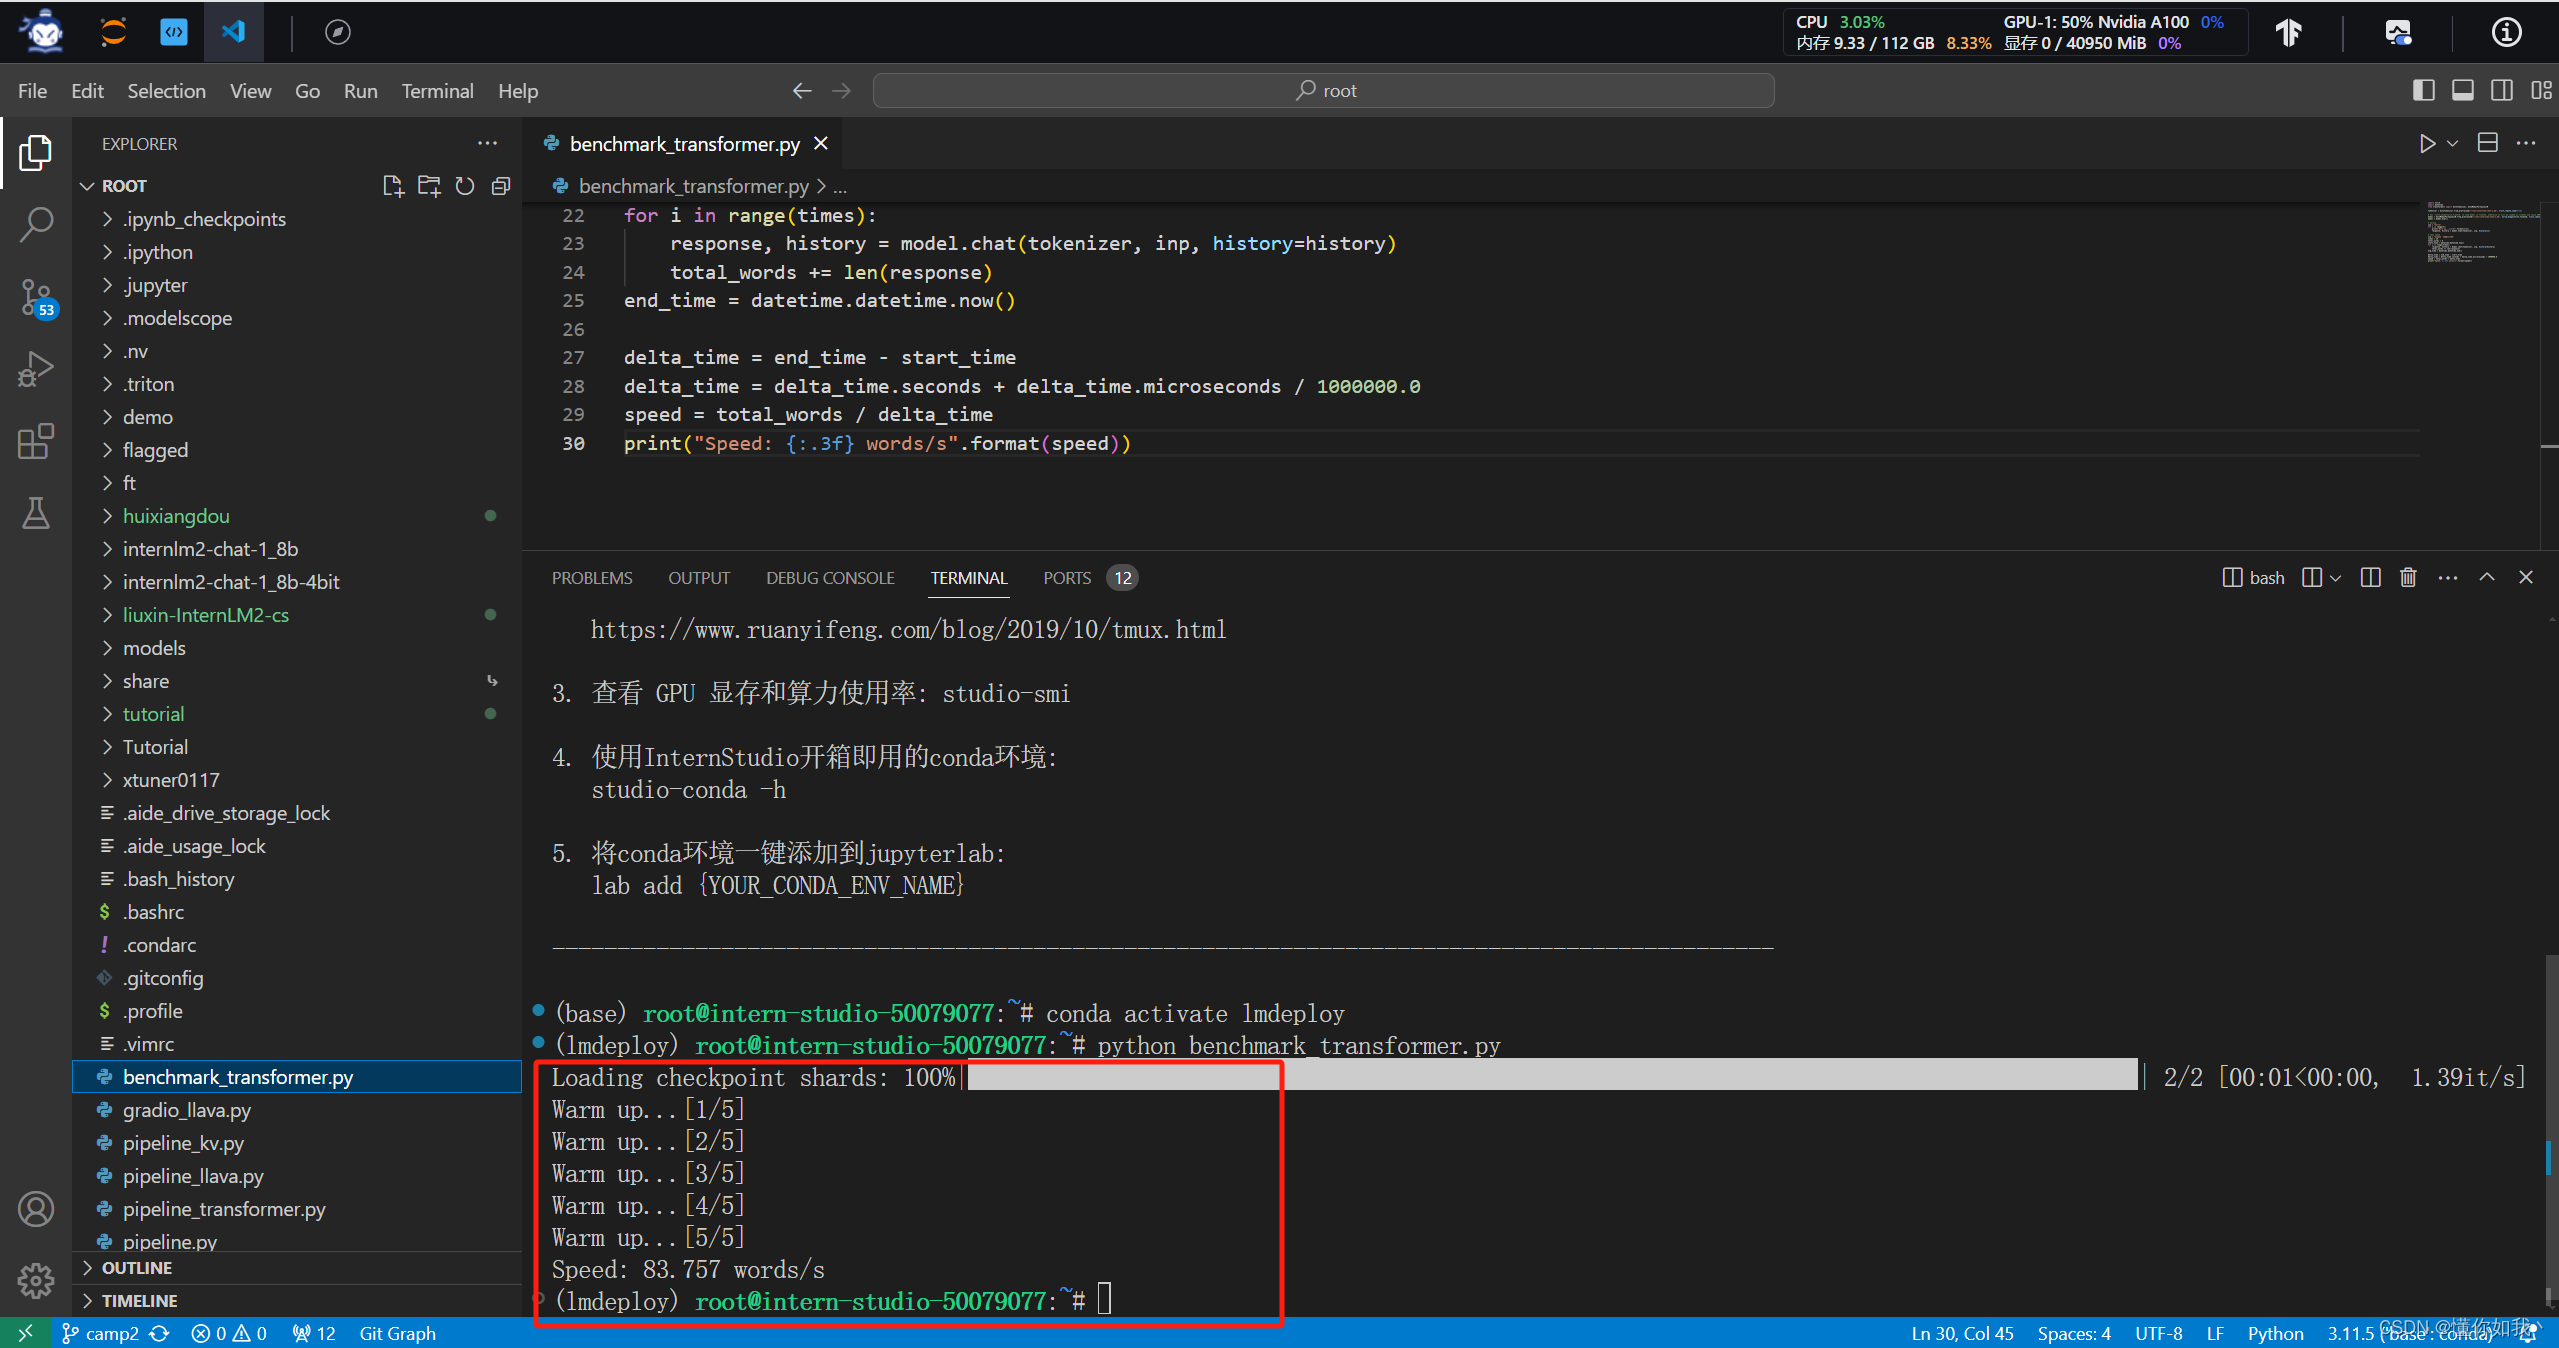Collapse all folders in explorer

[501, 186]
